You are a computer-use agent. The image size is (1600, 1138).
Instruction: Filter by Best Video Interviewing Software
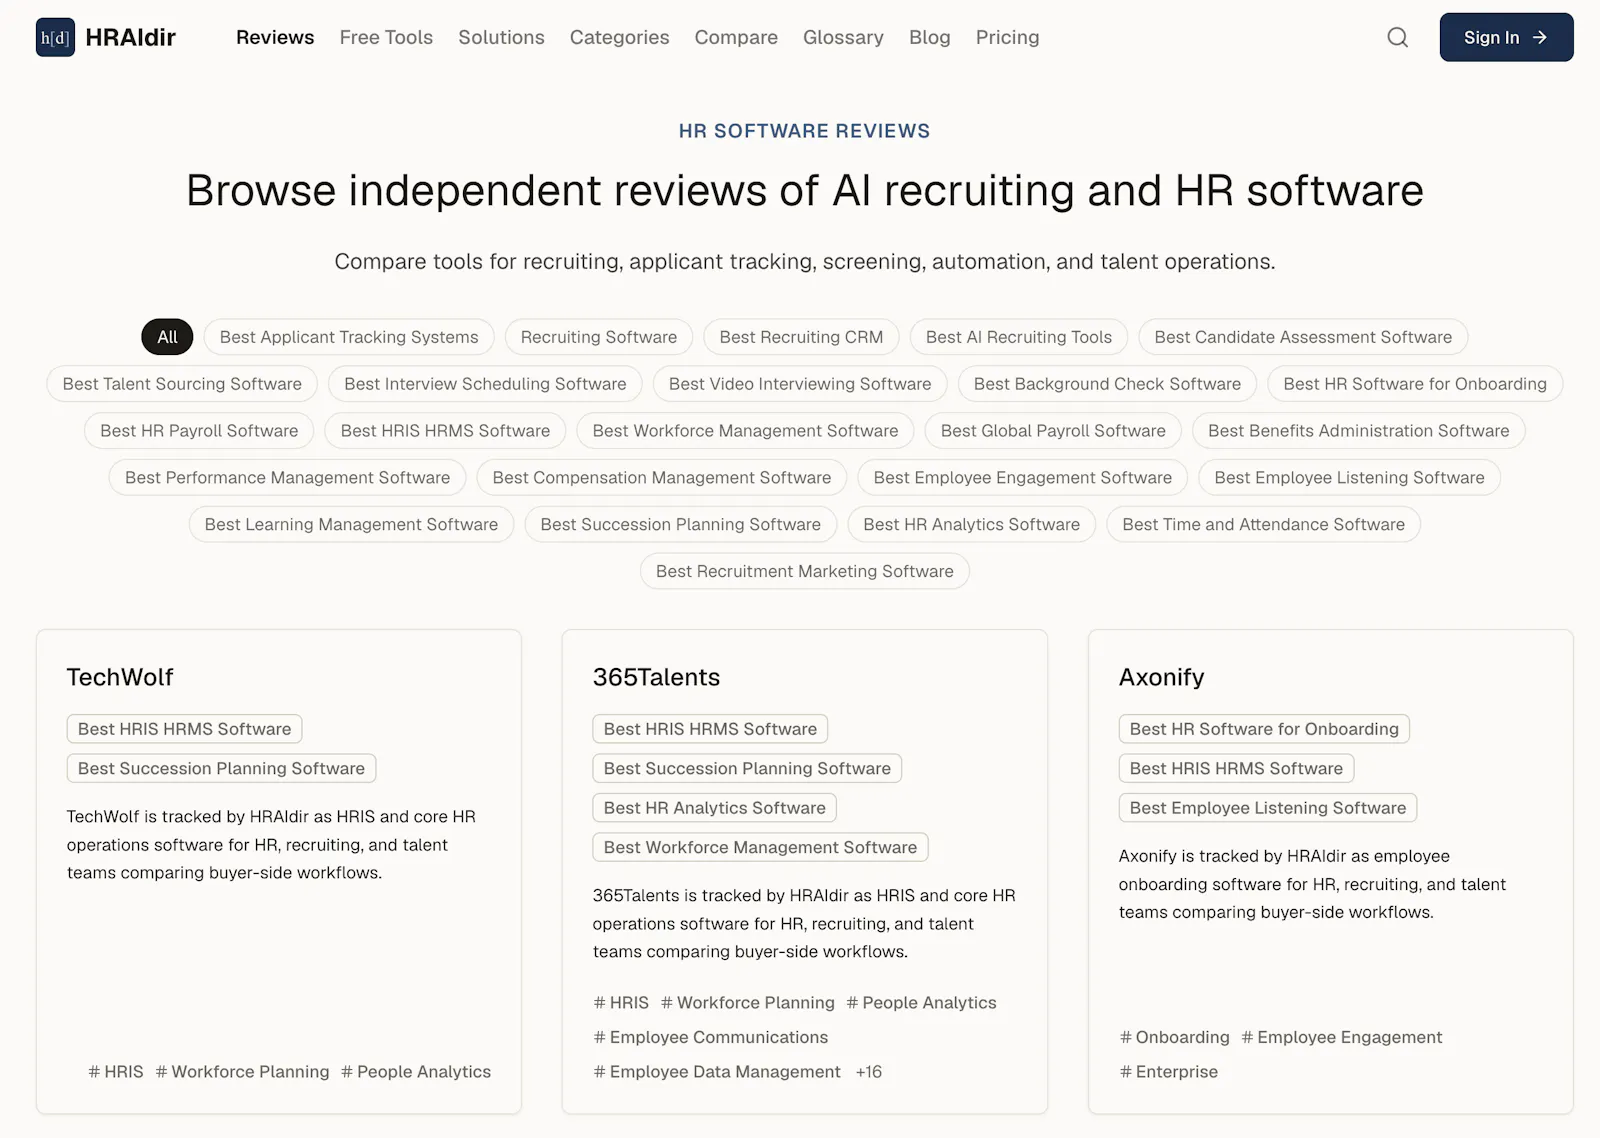(800, 384)
